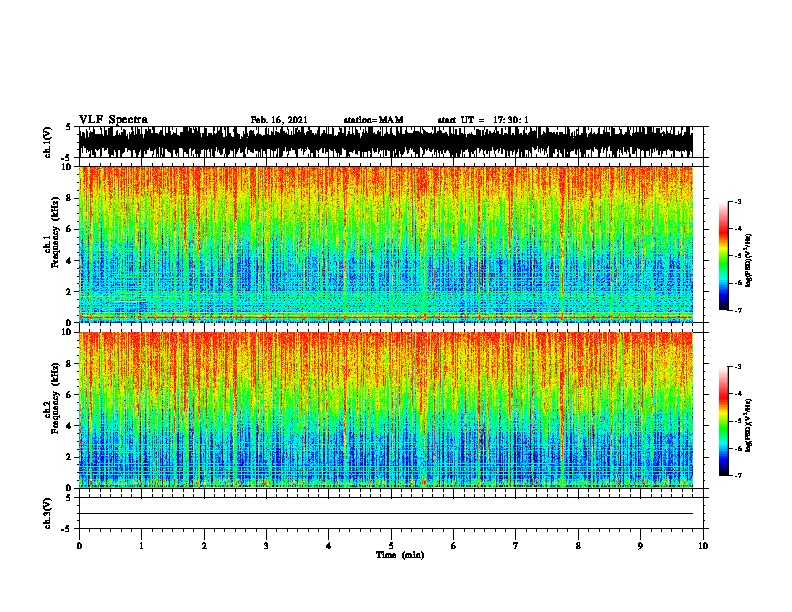792x612 pixels.
Task: Click time axis tick label "8"
Action: (578, 546)
